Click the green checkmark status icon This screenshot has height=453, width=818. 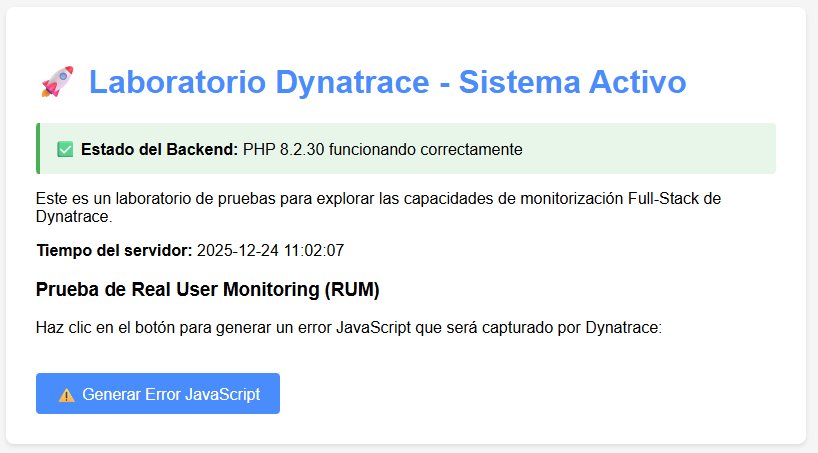(x=65, y=150)
